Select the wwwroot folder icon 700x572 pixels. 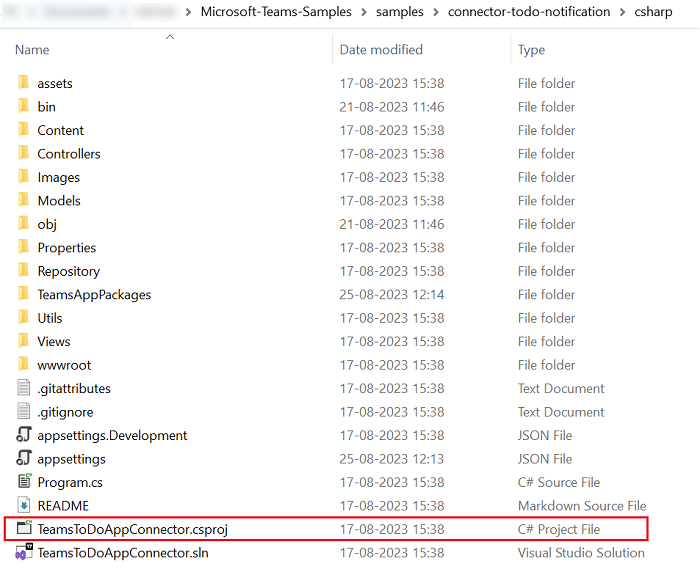click(x=24, y=364)
